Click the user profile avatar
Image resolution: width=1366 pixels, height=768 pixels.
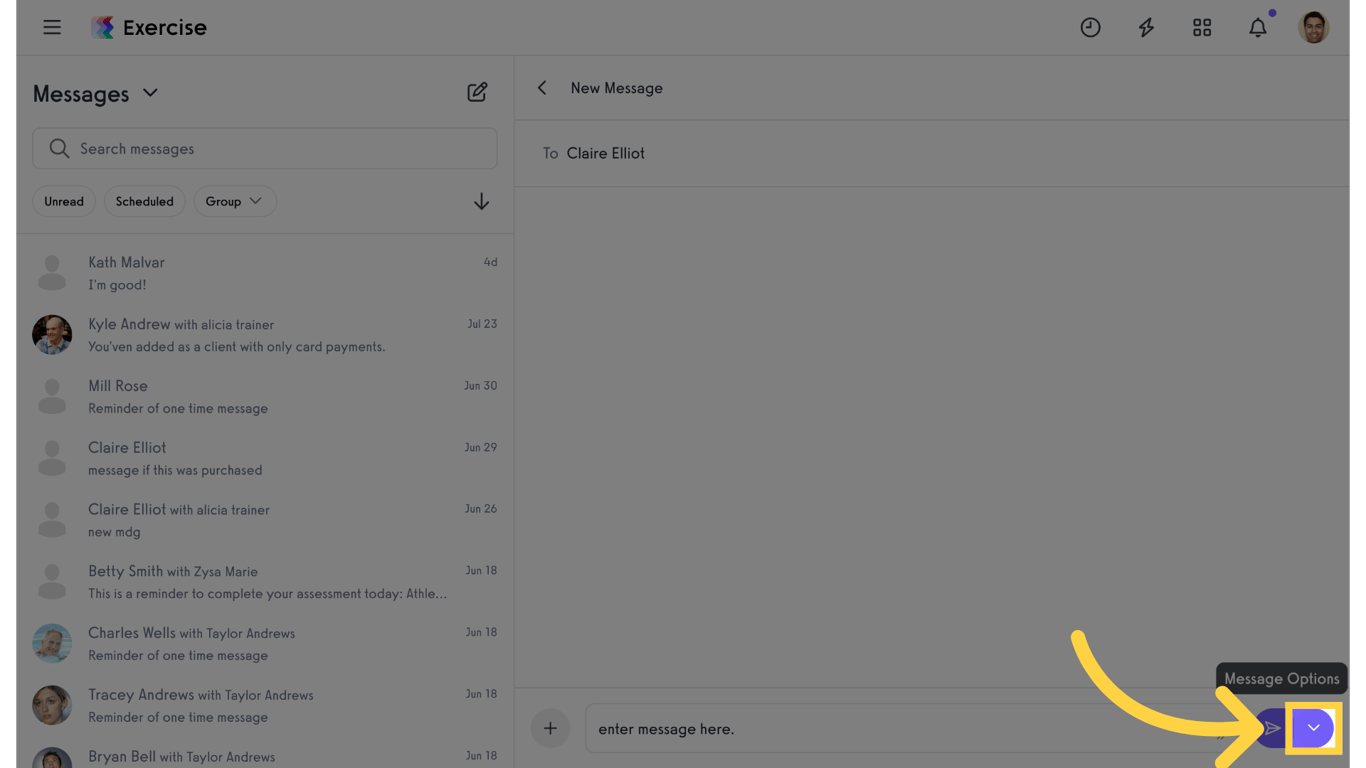tap(1313, 28)
